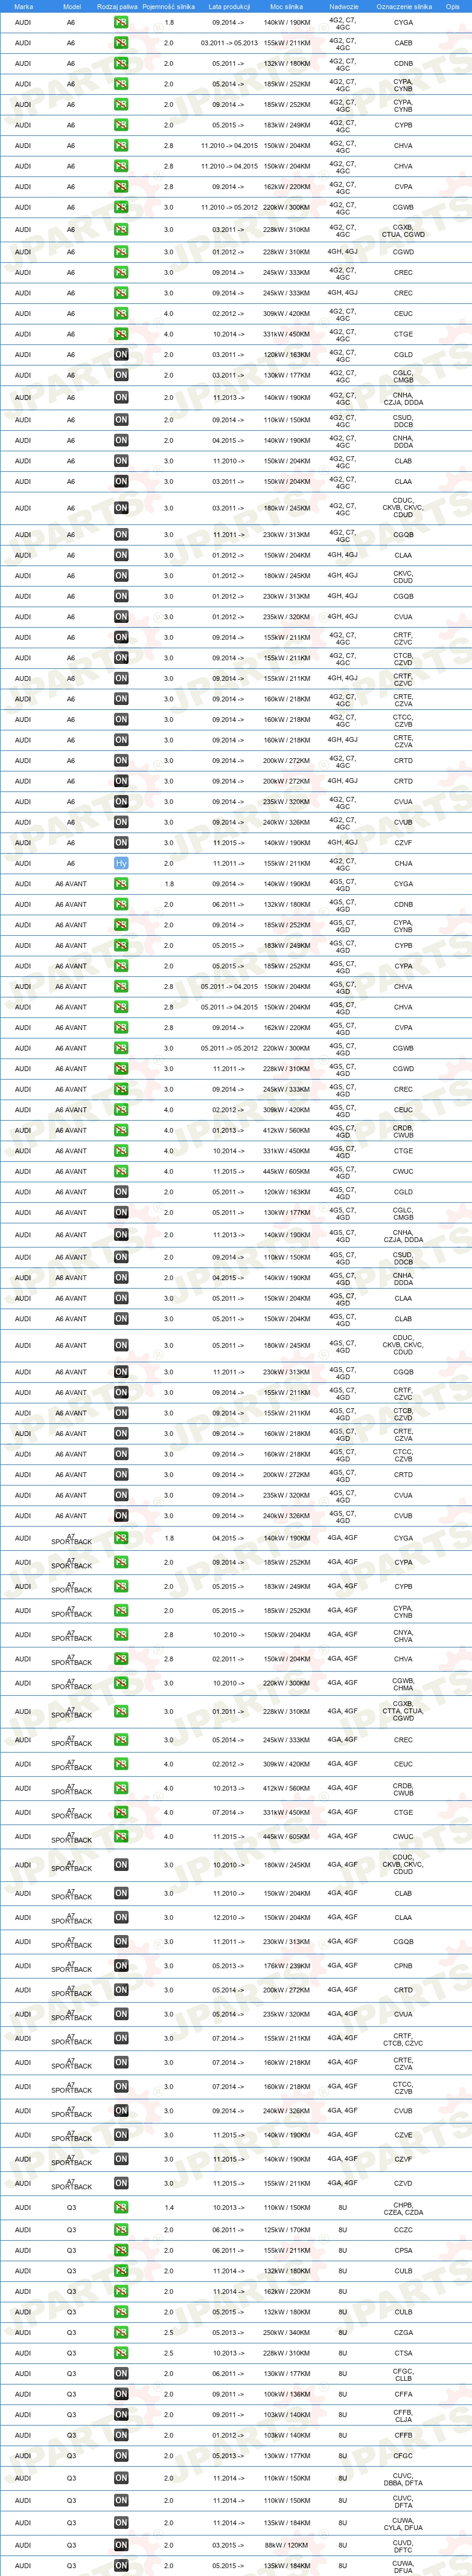
Task: Click the 'Marka' column header
Action: [x=23, y=6]
